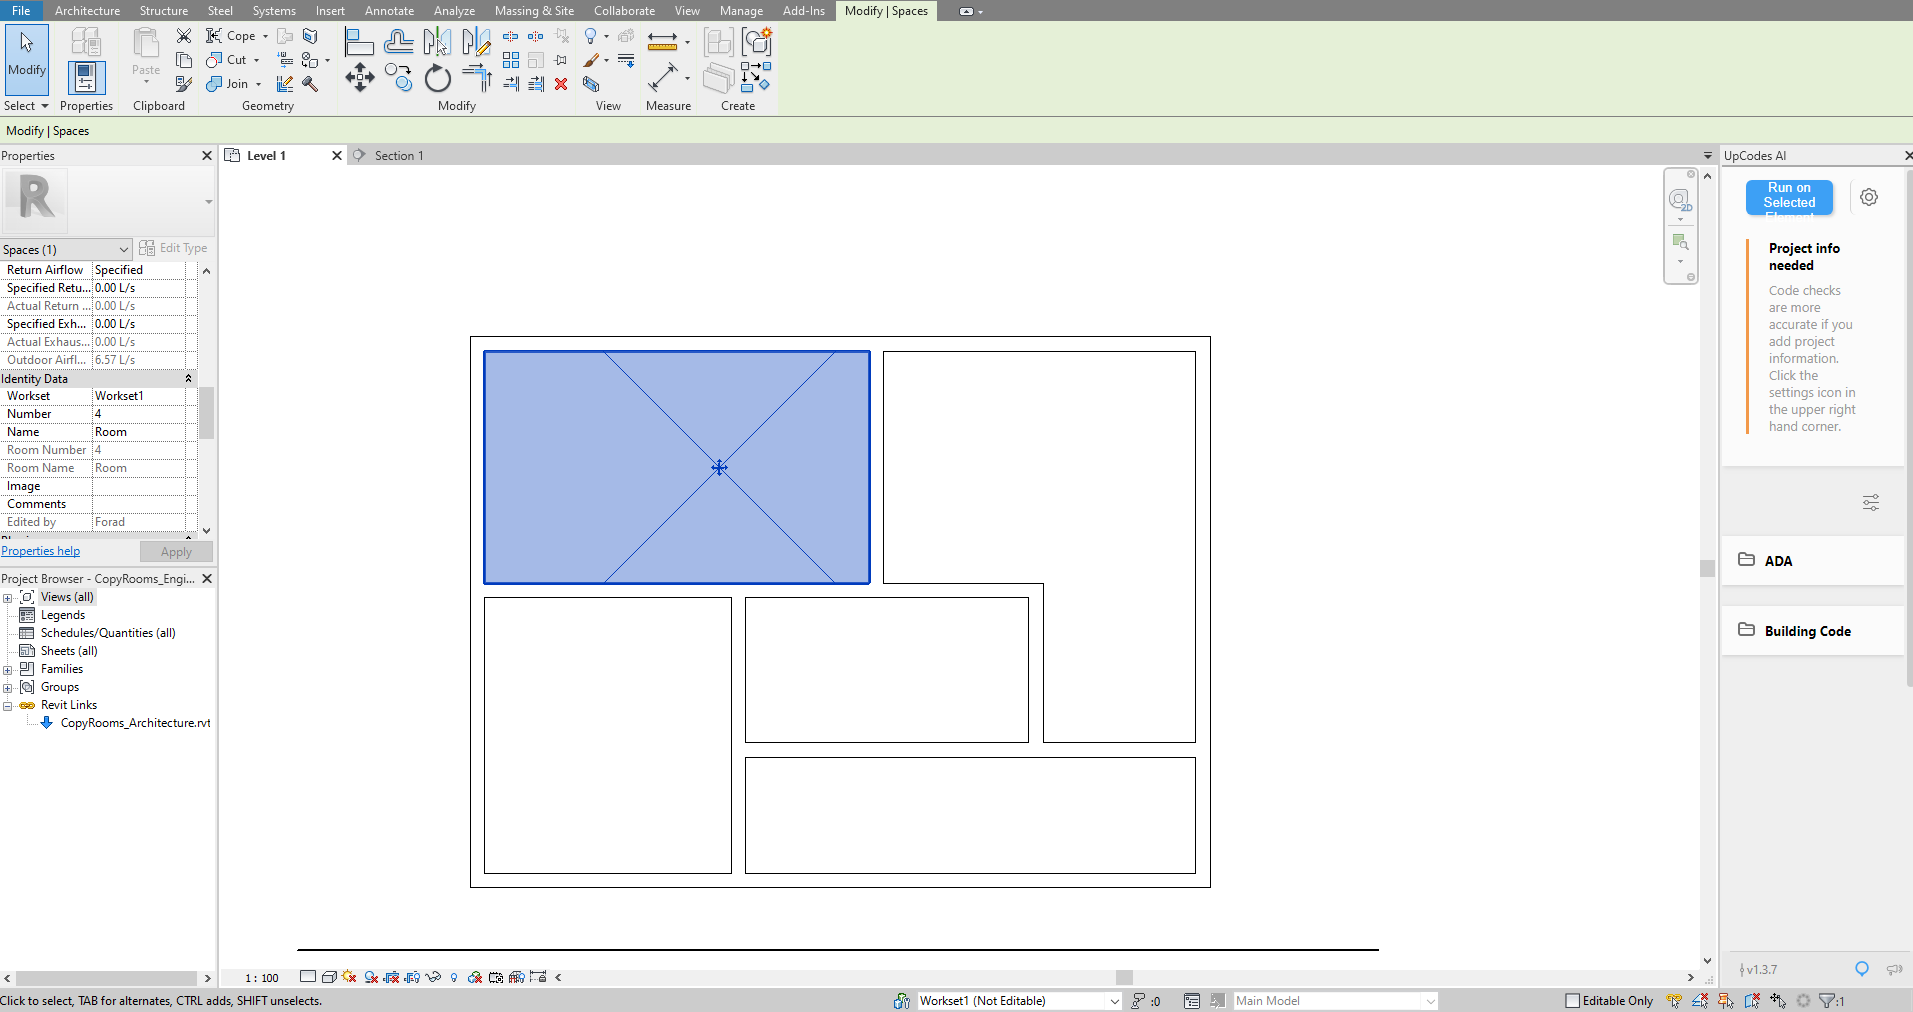This screenshot has height=1012, width=1913.
Task: Open the Cope dropdown arrow
Action: (x=265, y=36)
